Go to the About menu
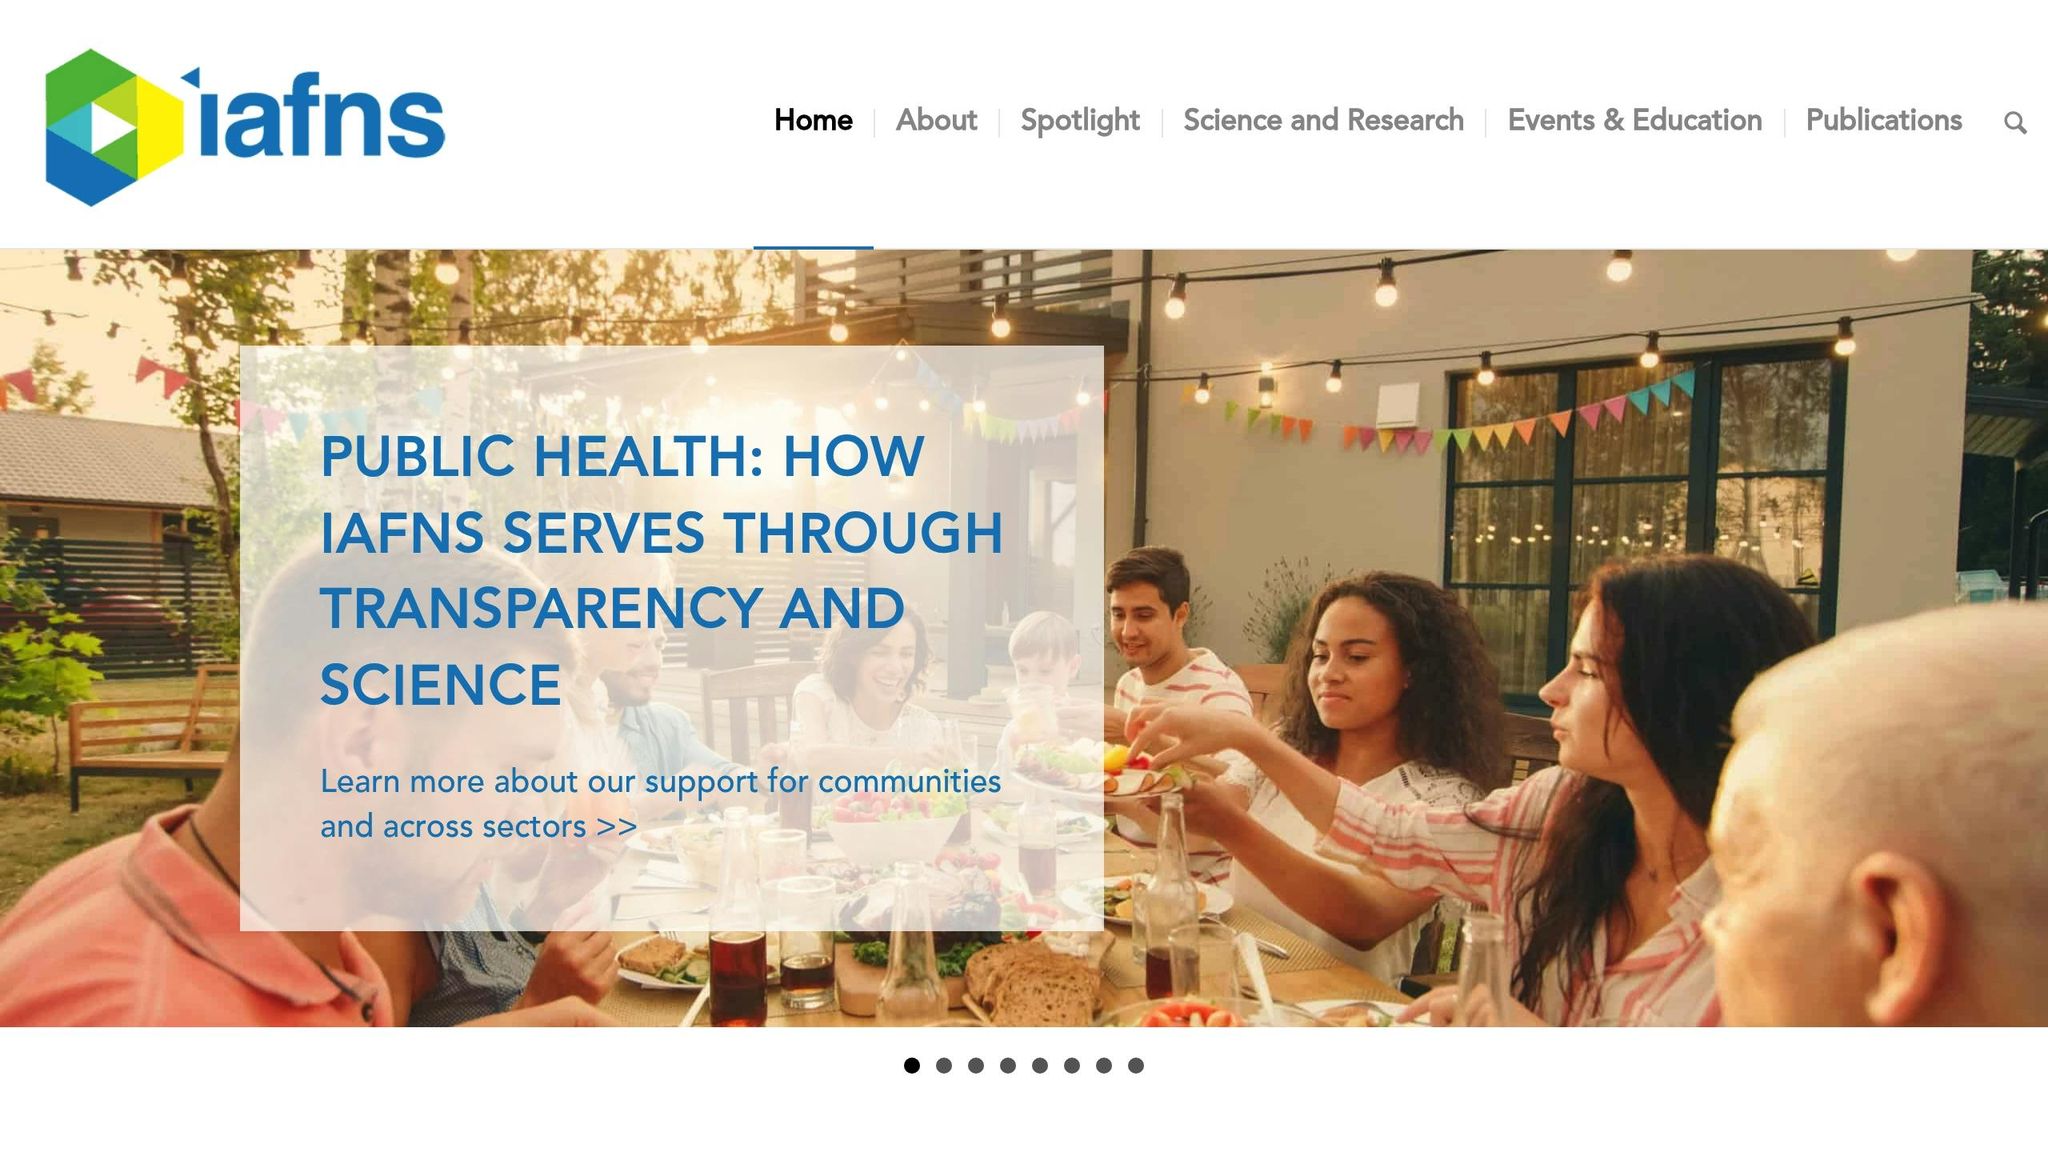This screenshot has width=2048, height=1152. point(936,120)
